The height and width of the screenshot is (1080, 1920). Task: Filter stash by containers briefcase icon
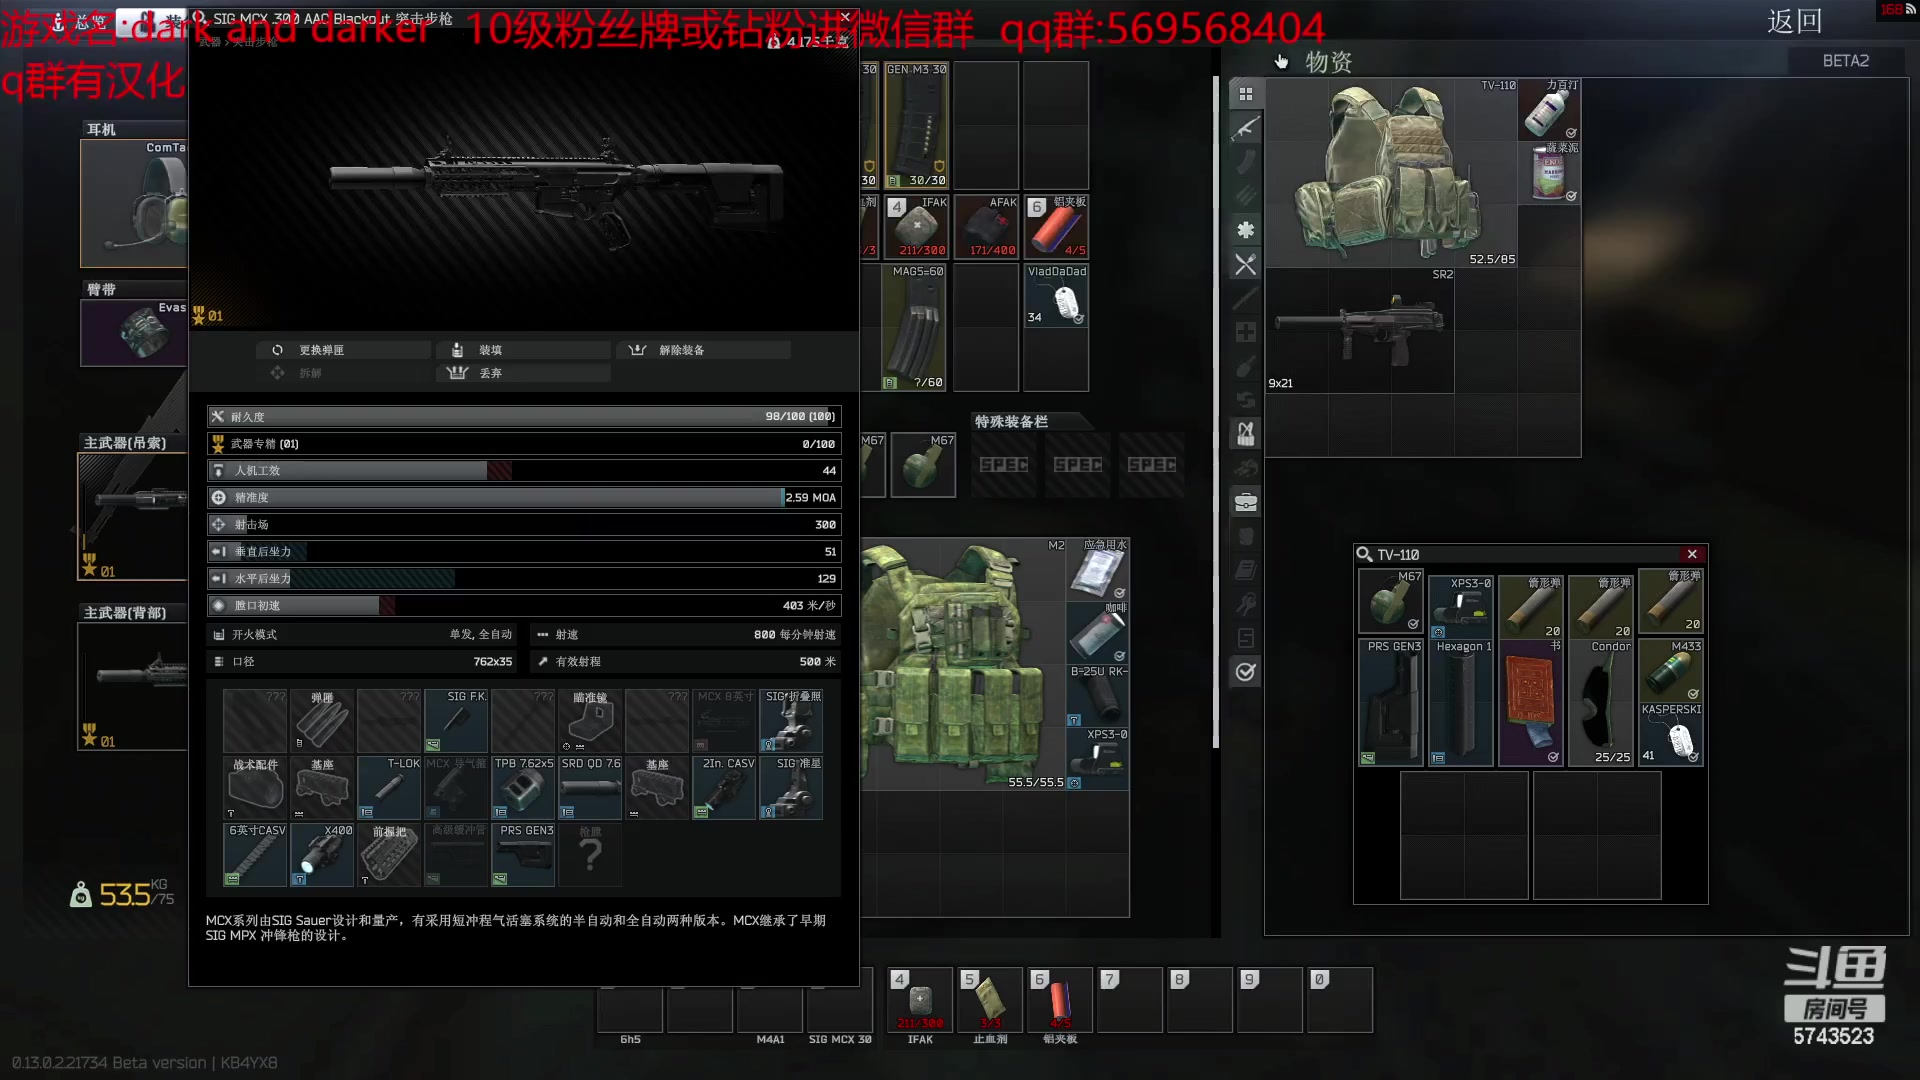(1245, 502)
